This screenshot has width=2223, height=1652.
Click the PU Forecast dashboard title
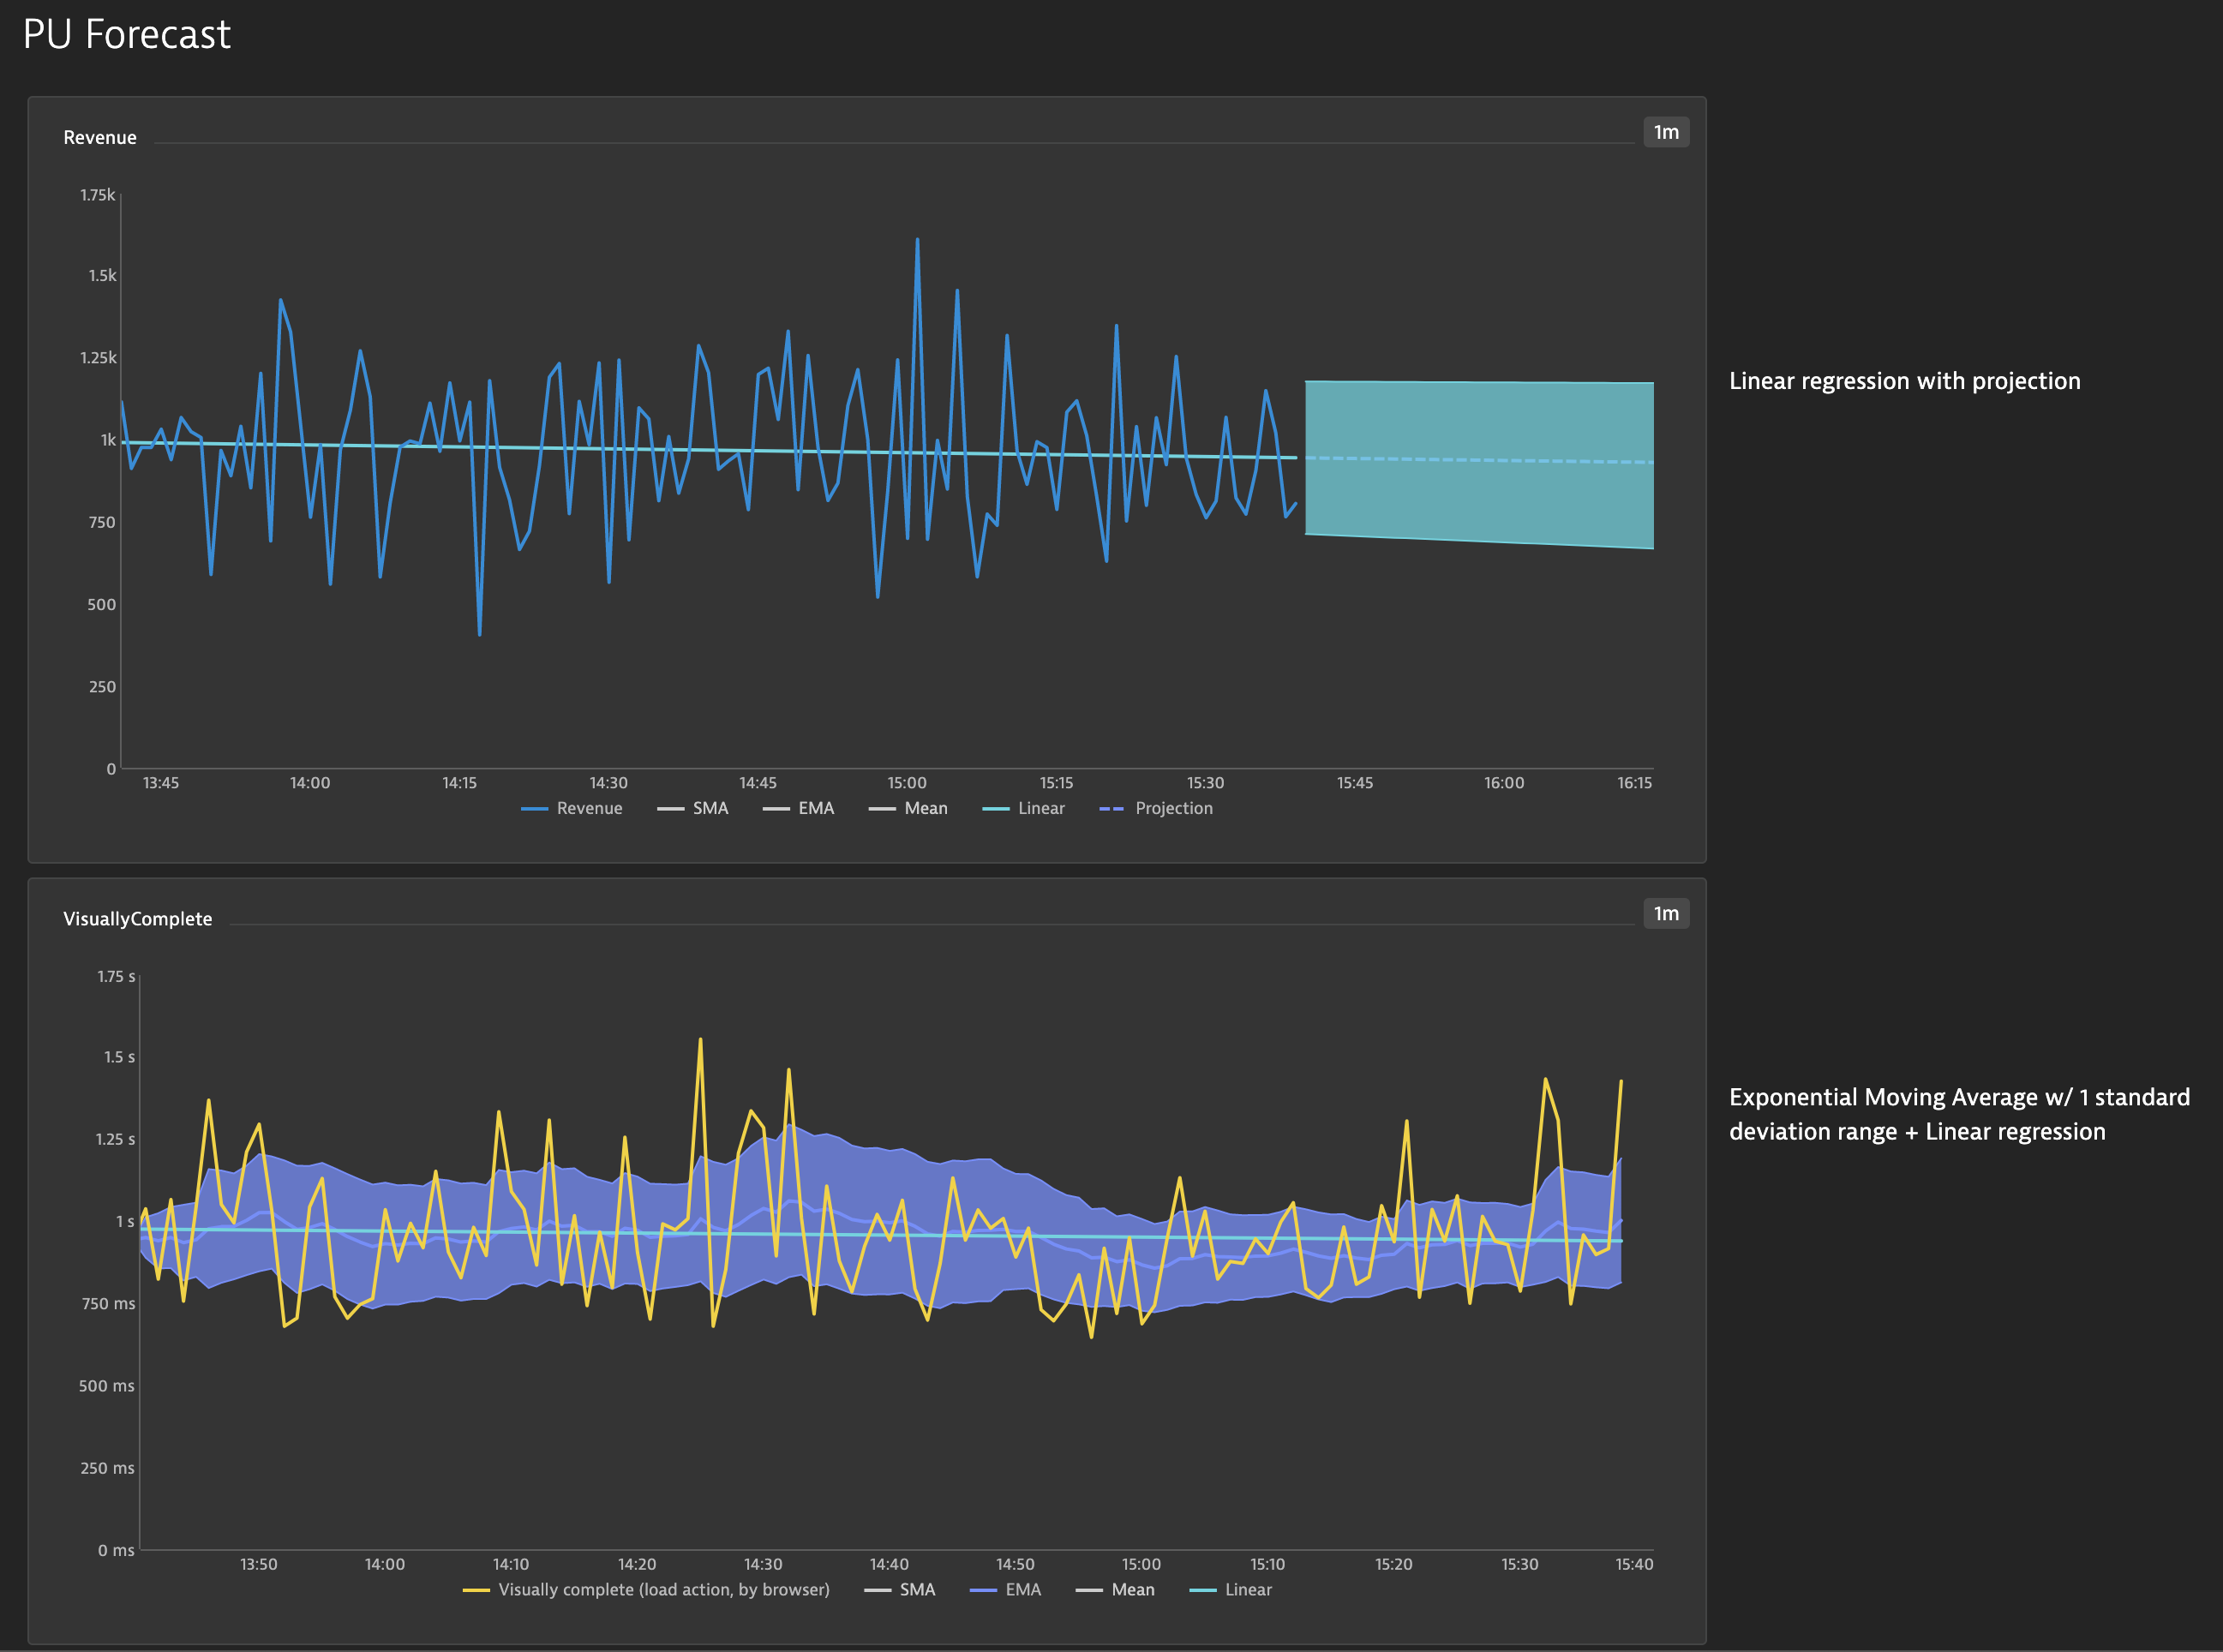127,35
